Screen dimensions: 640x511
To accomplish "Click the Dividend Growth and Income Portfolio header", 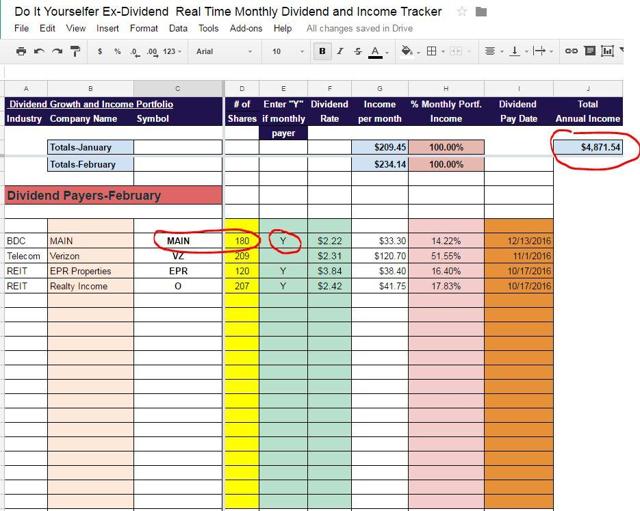I will click(x=91, y=104).
